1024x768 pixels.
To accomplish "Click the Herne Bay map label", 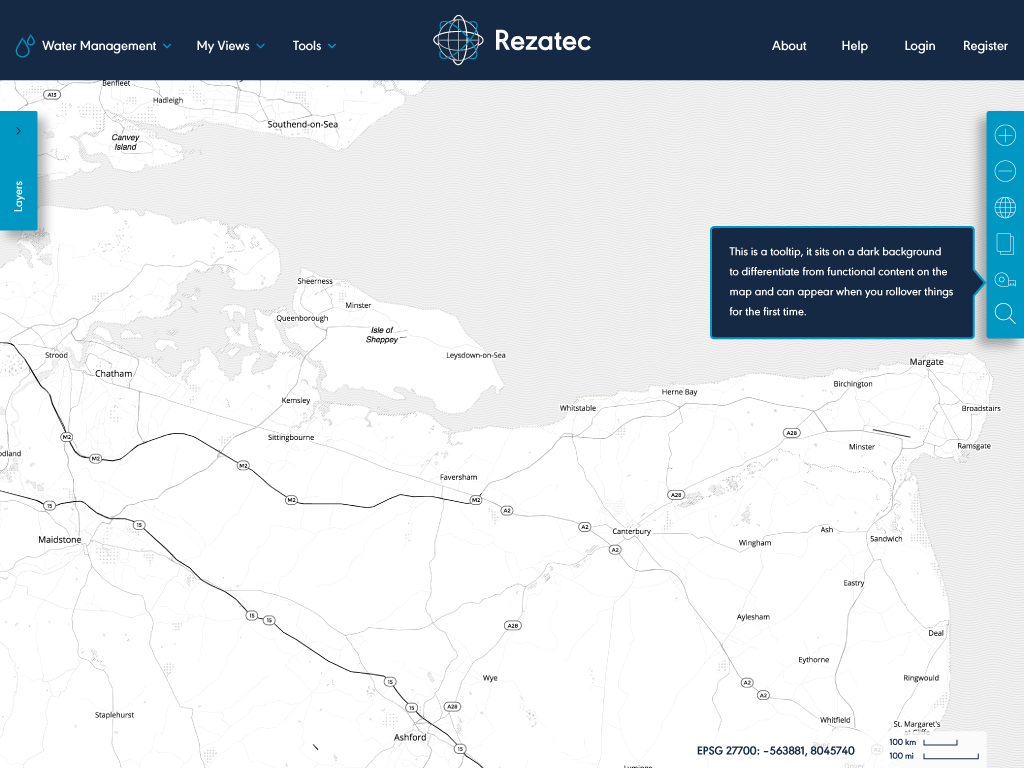I will (679, 392).
